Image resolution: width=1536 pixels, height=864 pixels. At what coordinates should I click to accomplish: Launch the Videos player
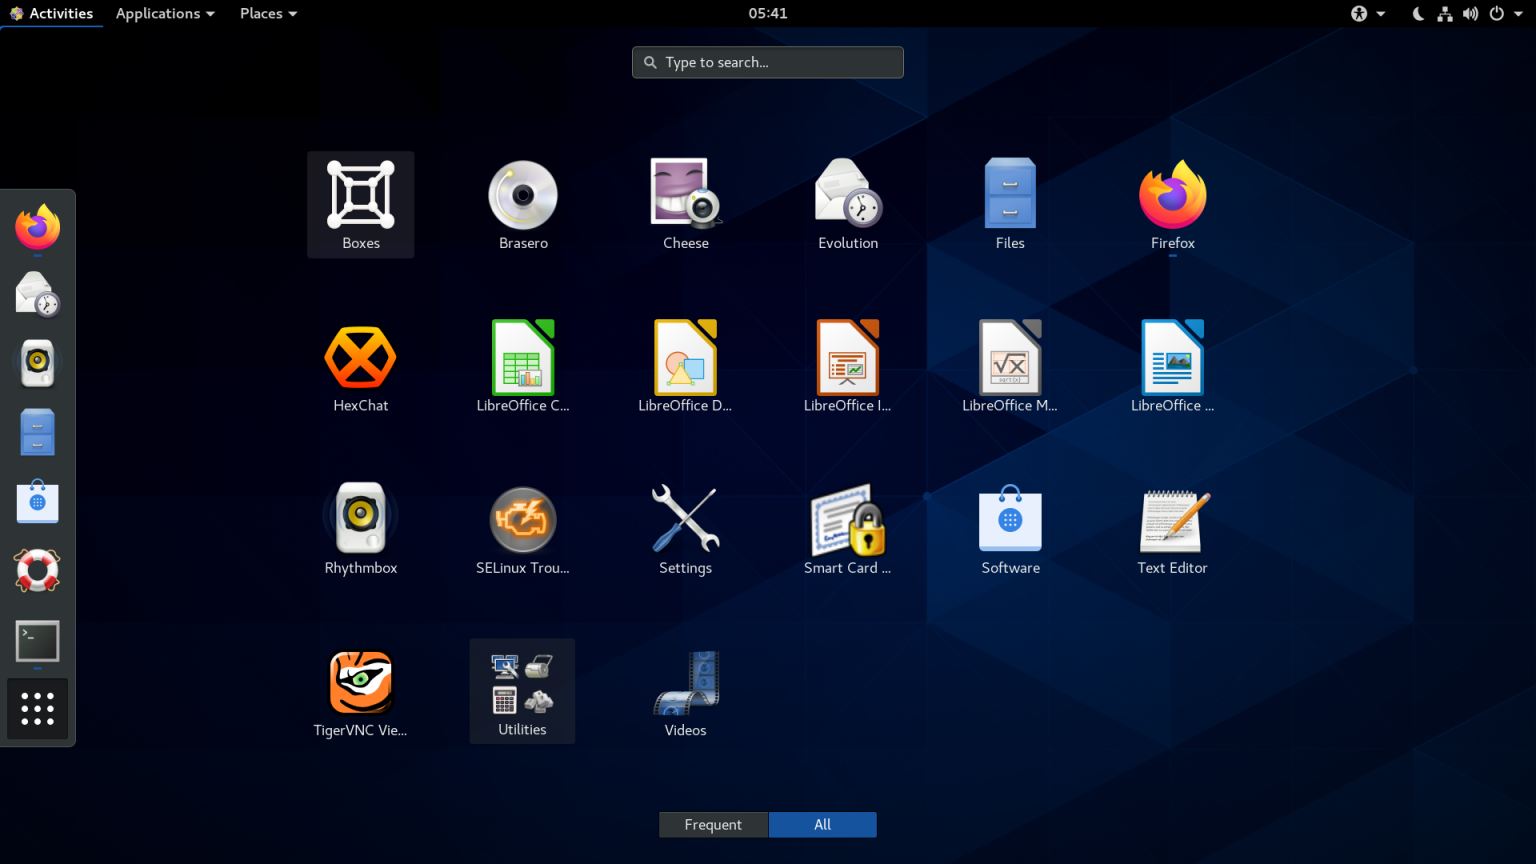click(x=685, y=682)
